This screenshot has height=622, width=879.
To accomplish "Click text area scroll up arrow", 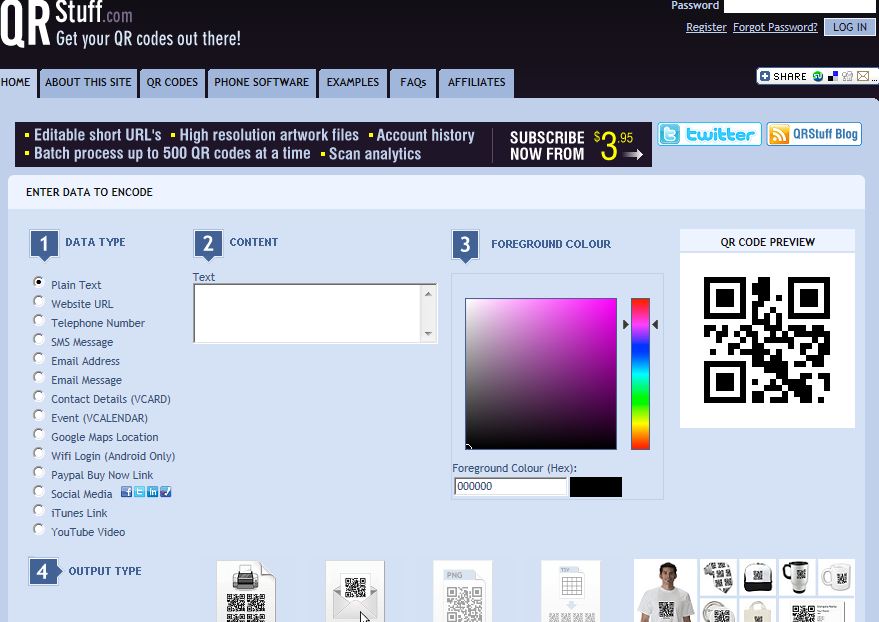I will (x=429, y=293).
